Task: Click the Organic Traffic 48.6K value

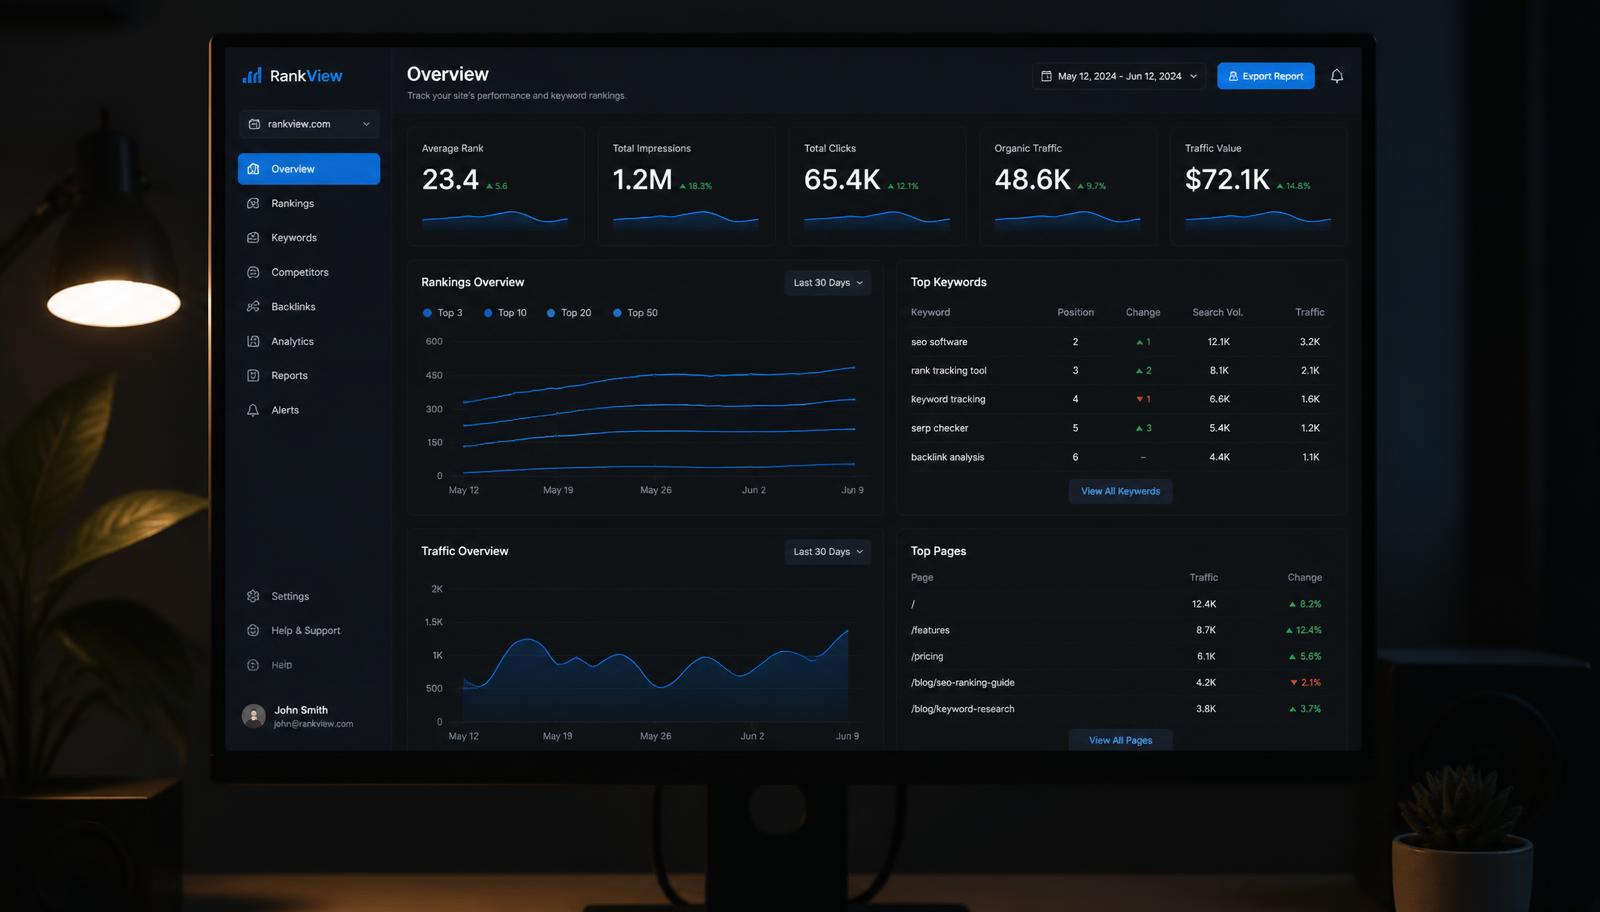Action: 1032,180
